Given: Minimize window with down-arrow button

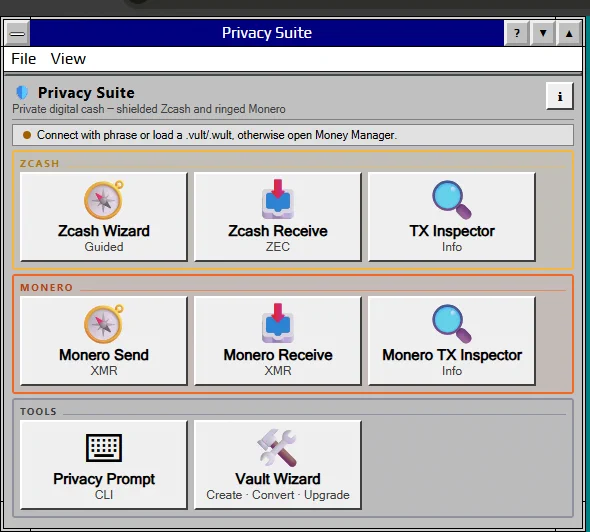Looking at the screenshot, I should coord(543,33).
